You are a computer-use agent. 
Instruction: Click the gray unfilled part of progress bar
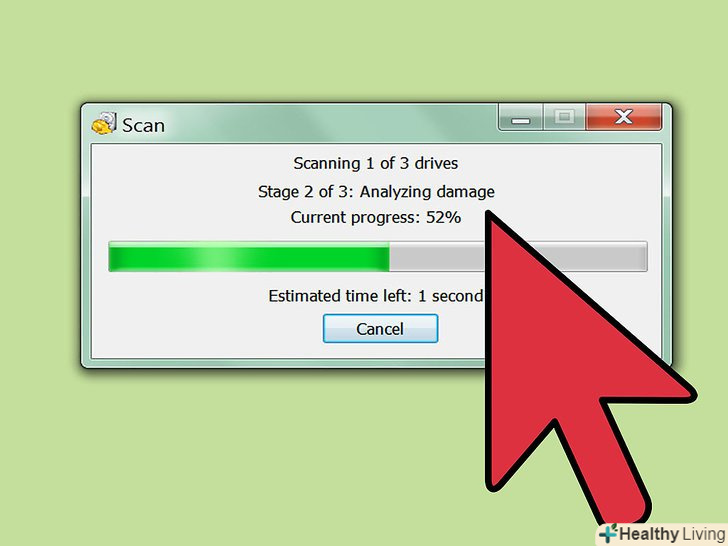[436, 257]
